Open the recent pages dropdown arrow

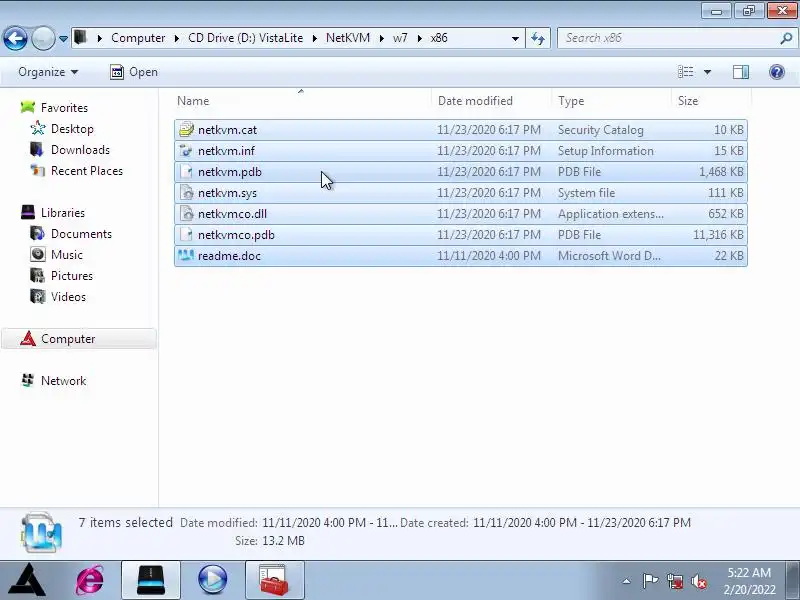(63, 38)
